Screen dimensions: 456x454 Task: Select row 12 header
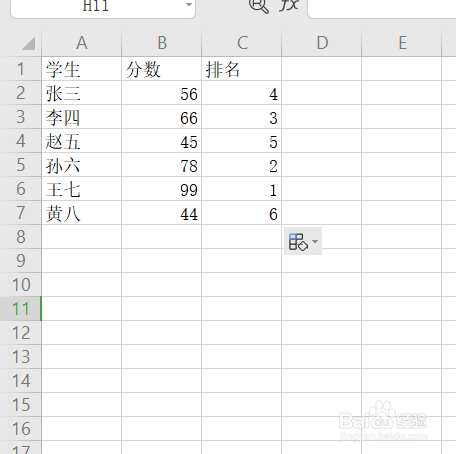pos(21,333)
